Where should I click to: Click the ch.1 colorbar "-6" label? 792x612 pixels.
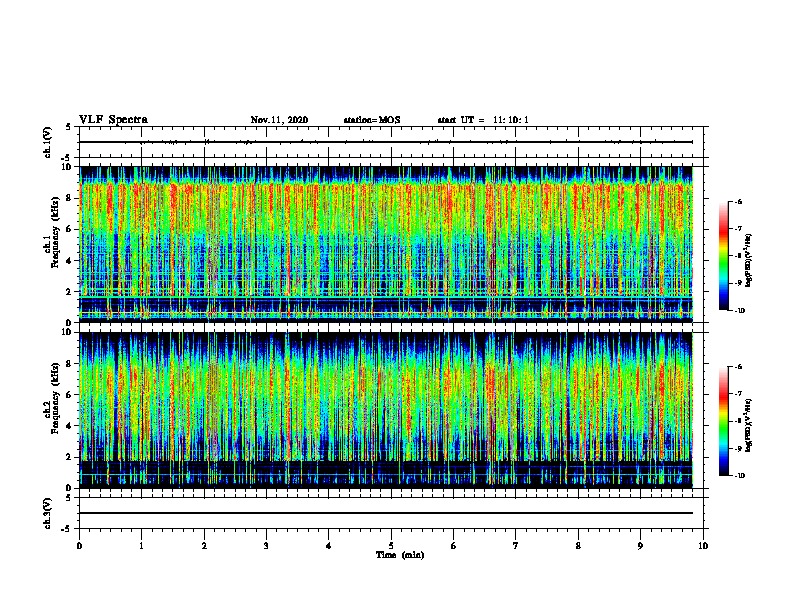point(738,202)
